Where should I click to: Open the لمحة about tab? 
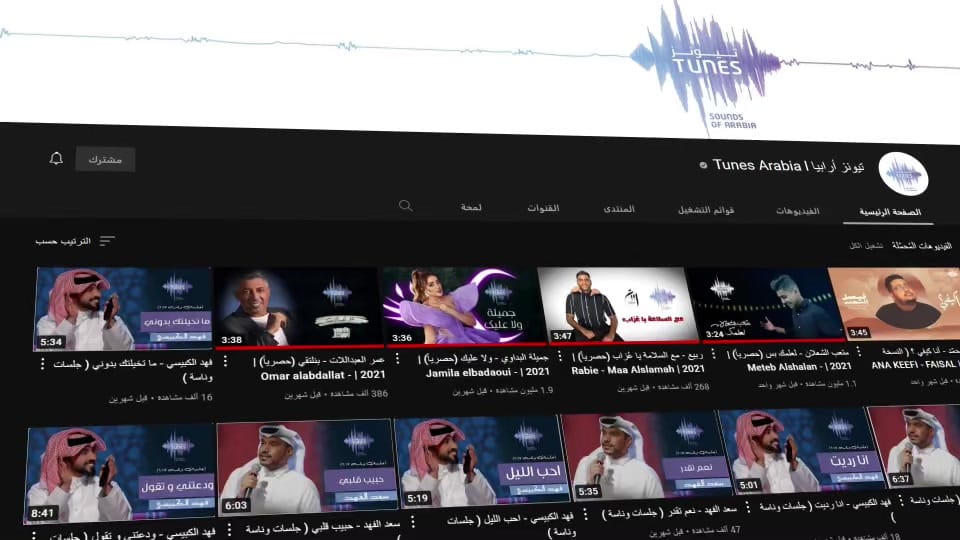coord(471,207)
